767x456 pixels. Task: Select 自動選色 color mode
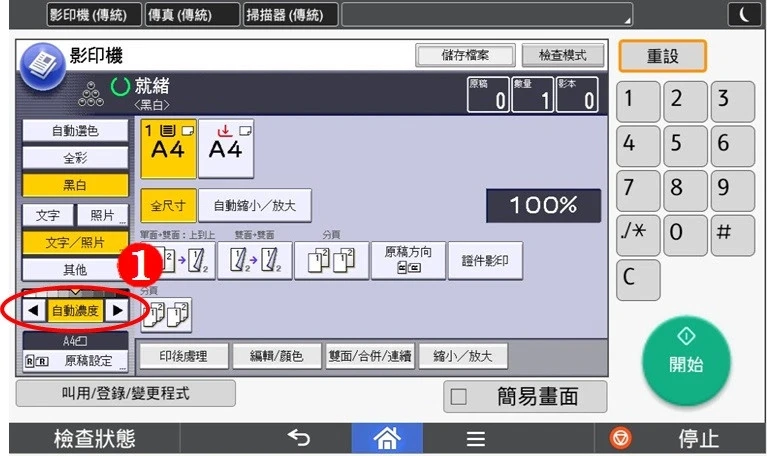click(75, 131)
